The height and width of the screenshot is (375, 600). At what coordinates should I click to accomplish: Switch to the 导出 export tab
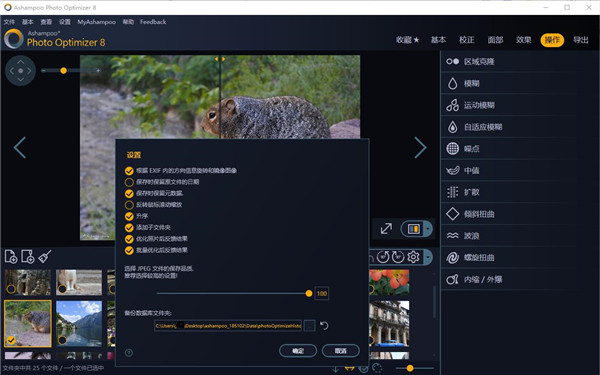[x=580, y=40]
